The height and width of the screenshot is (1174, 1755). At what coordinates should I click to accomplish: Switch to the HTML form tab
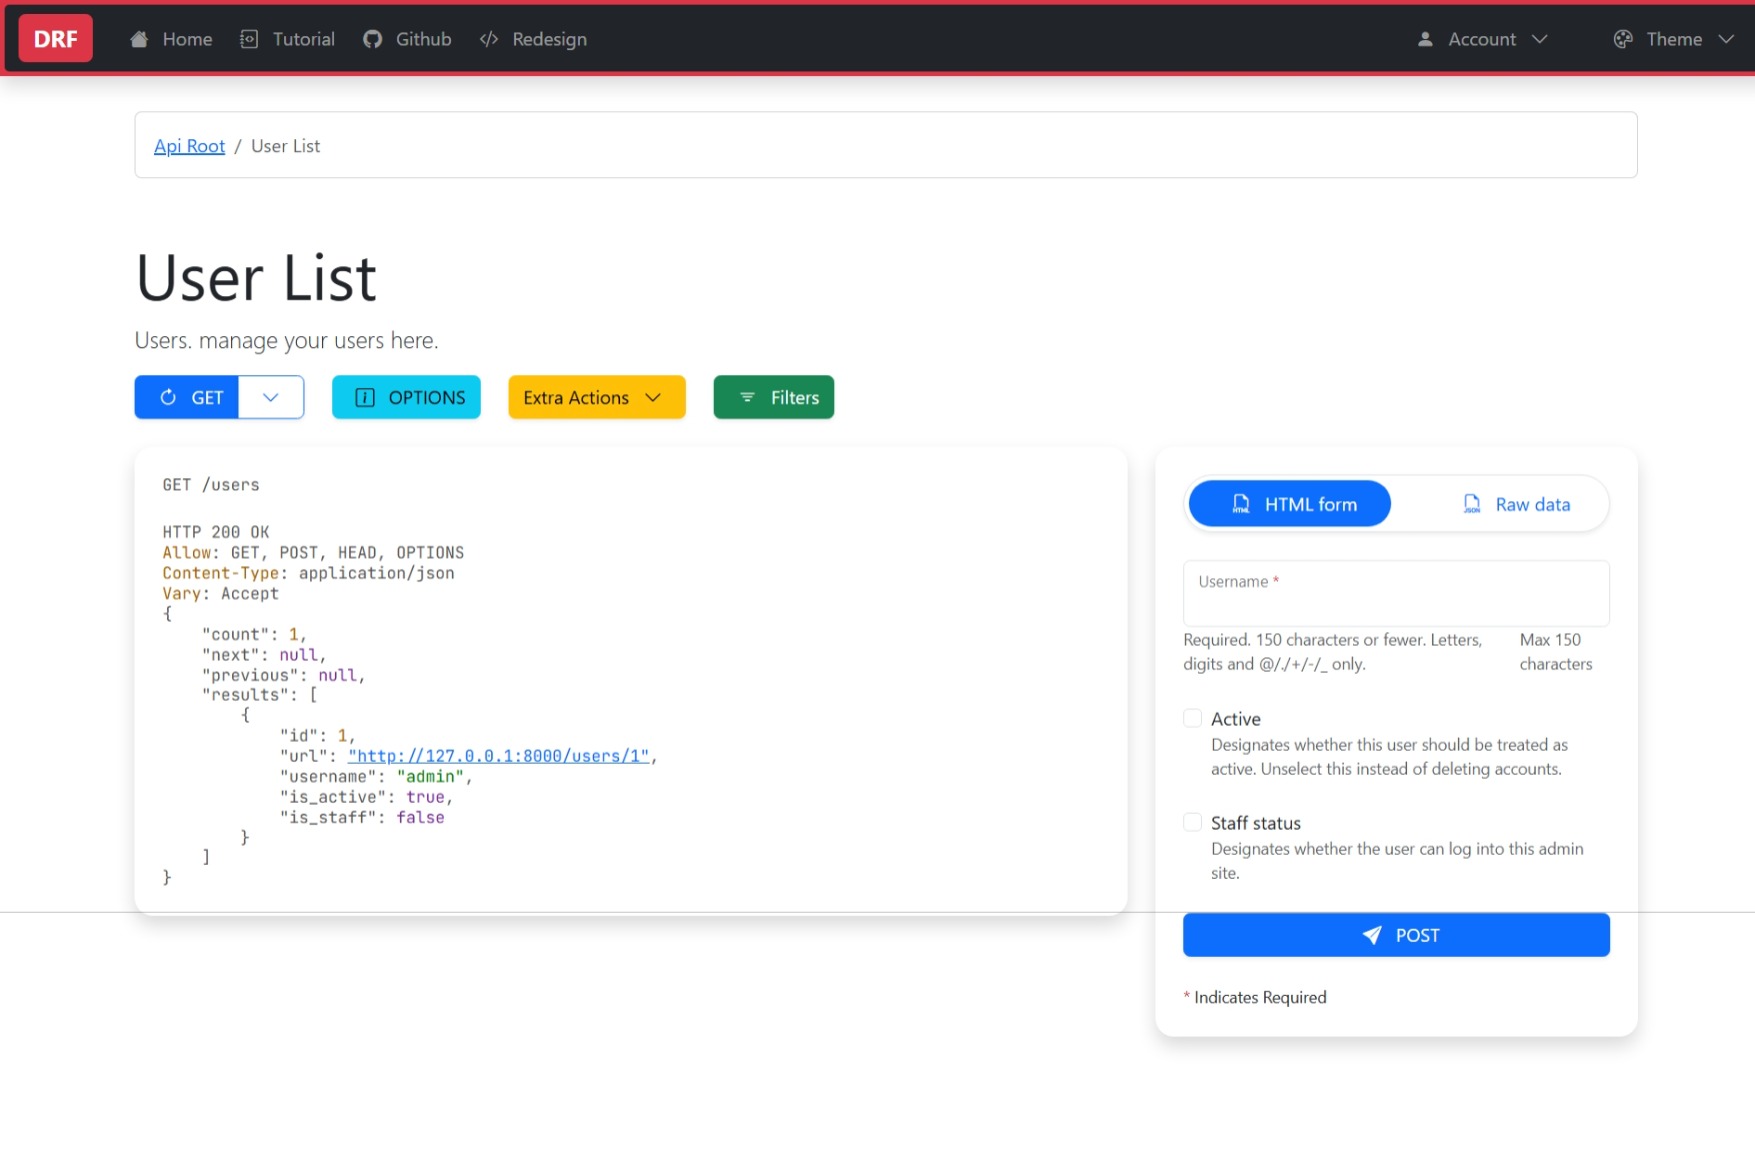pos(1289,503)
